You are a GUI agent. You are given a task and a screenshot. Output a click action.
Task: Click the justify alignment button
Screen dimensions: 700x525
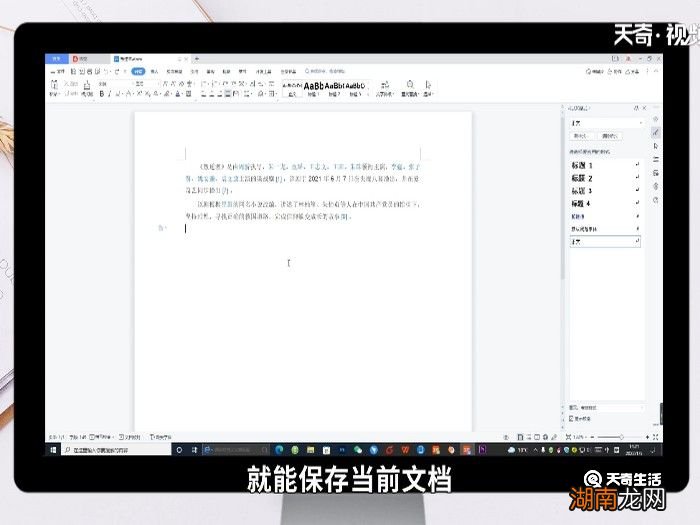pyautogui.click(x=228, y=94)
